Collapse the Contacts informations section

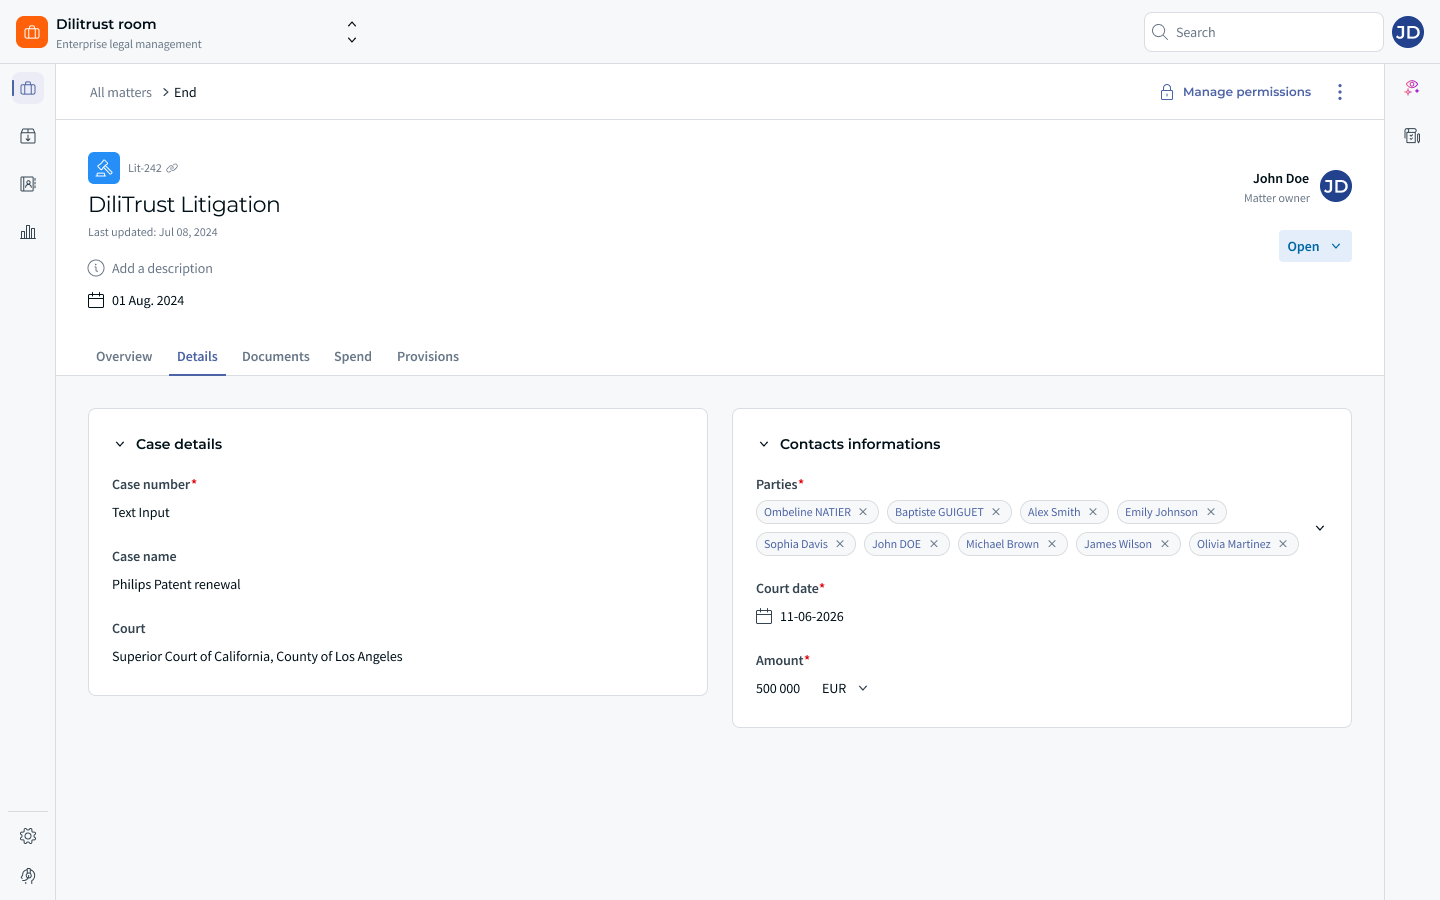(764, 444)
